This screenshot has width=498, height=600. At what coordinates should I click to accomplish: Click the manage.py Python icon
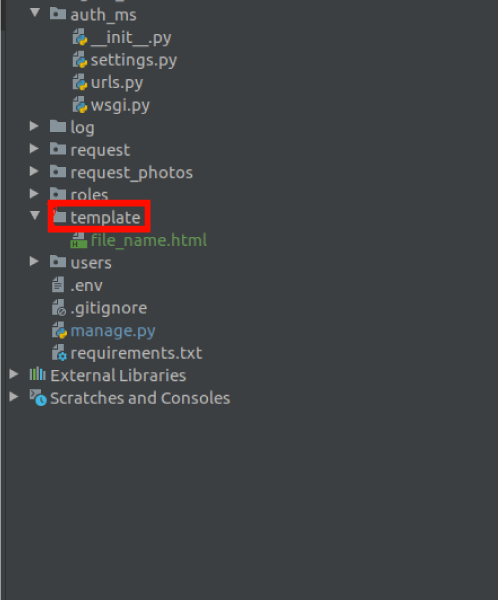point(59,331)
